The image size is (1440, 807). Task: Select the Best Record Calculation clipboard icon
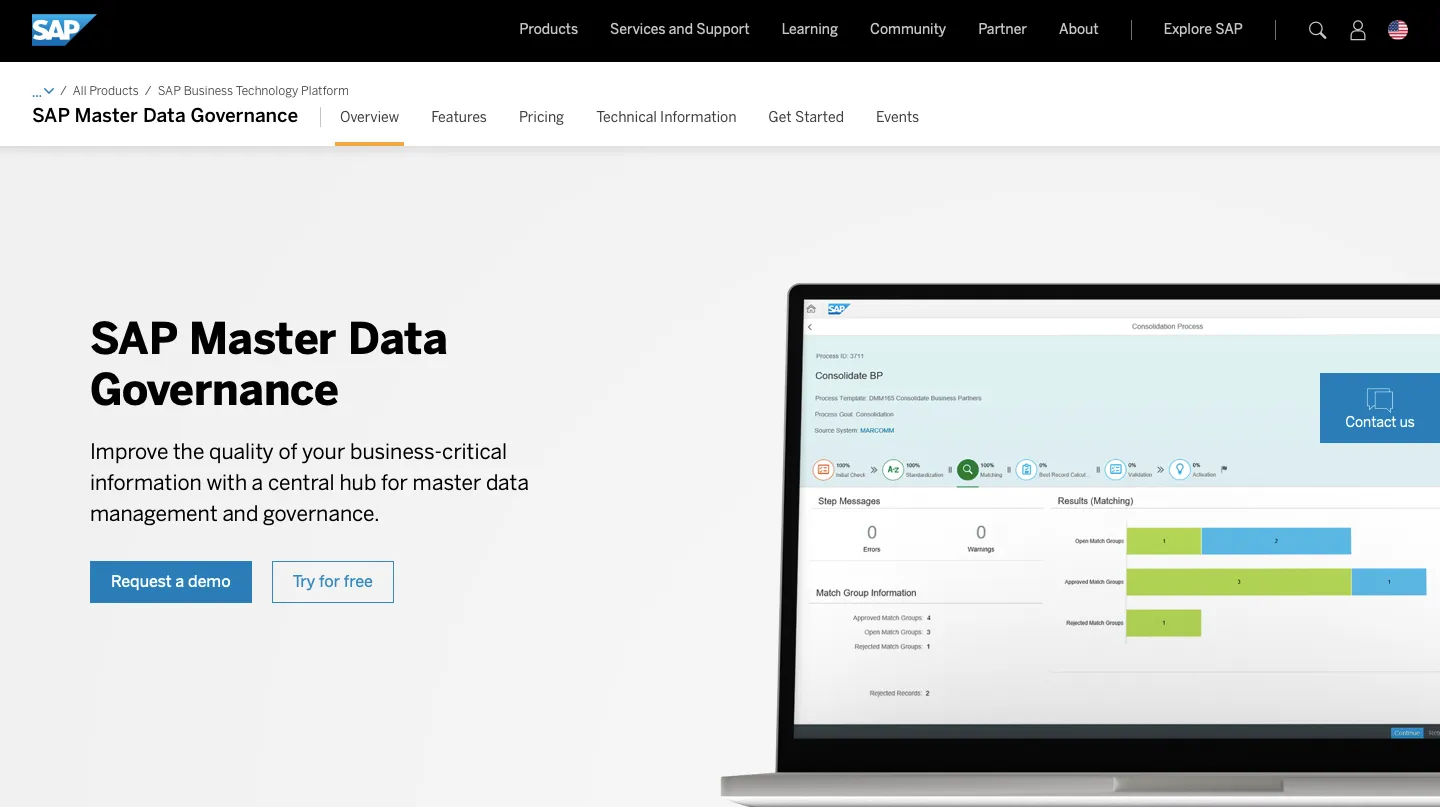tap(1026, 469)
